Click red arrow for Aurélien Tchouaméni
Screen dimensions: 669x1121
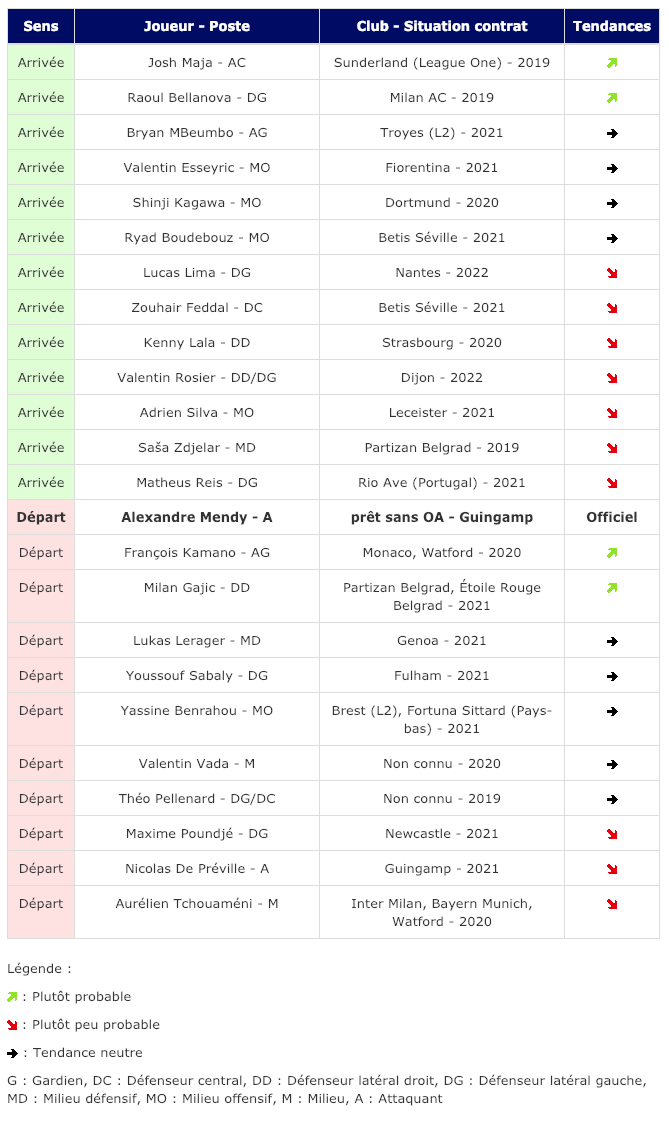coord(612,904)
